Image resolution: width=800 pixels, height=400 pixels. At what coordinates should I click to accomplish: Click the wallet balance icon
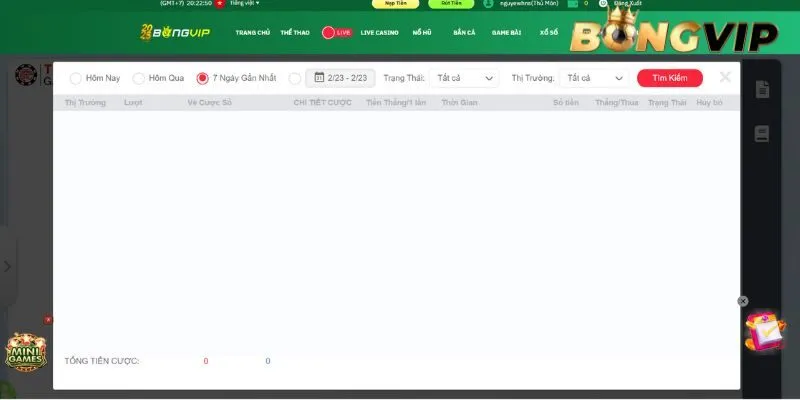point(573,3)
